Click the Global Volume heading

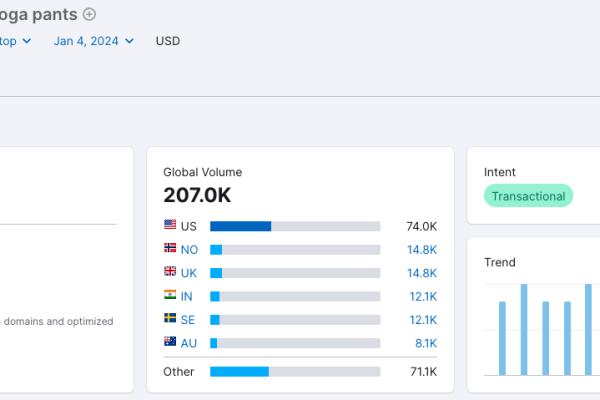click(x=202, y=172)
